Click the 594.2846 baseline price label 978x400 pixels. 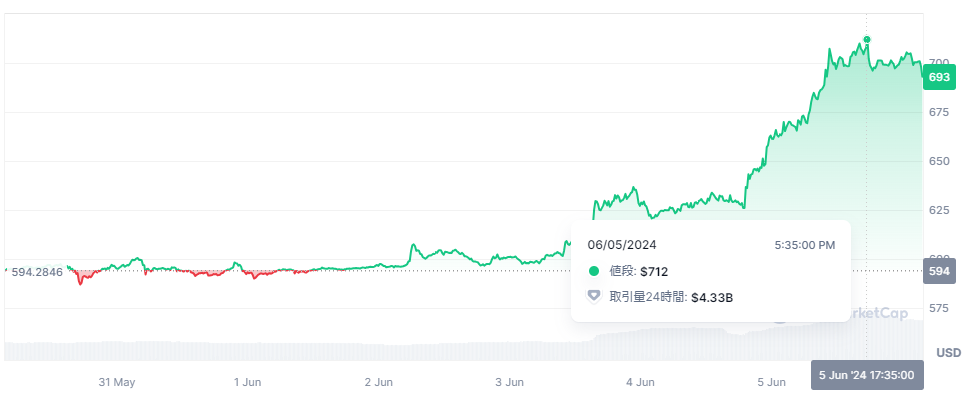pyautogui.click(x=36, y=272)
